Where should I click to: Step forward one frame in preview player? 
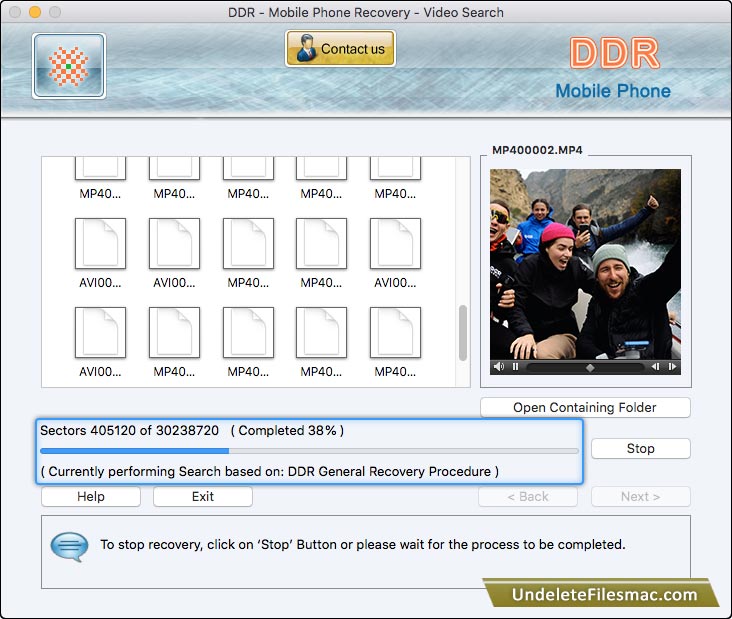coord(672,366)
